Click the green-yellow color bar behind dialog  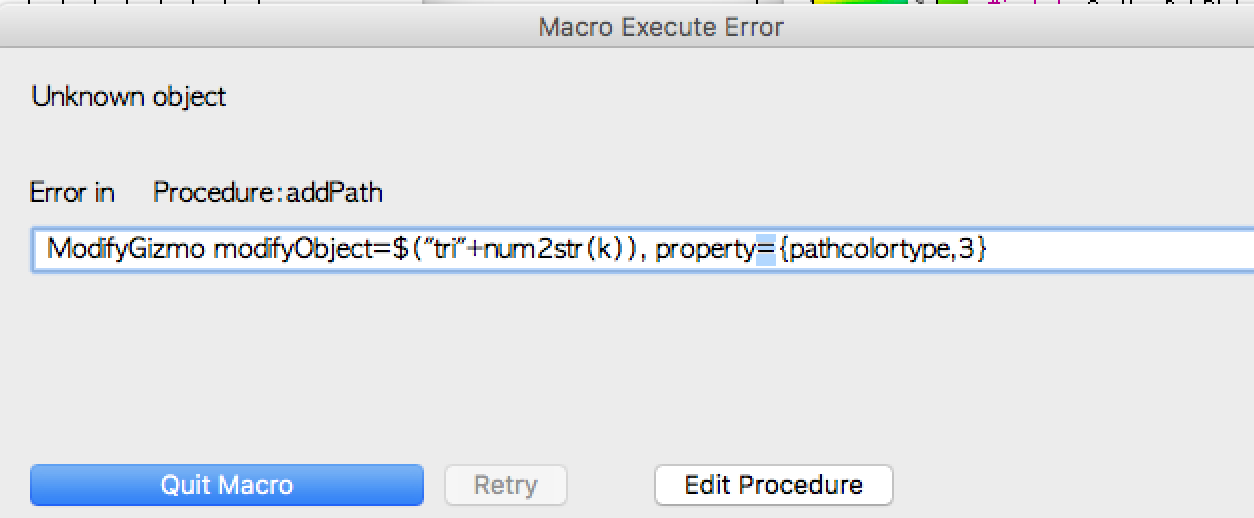coord(859,3)
